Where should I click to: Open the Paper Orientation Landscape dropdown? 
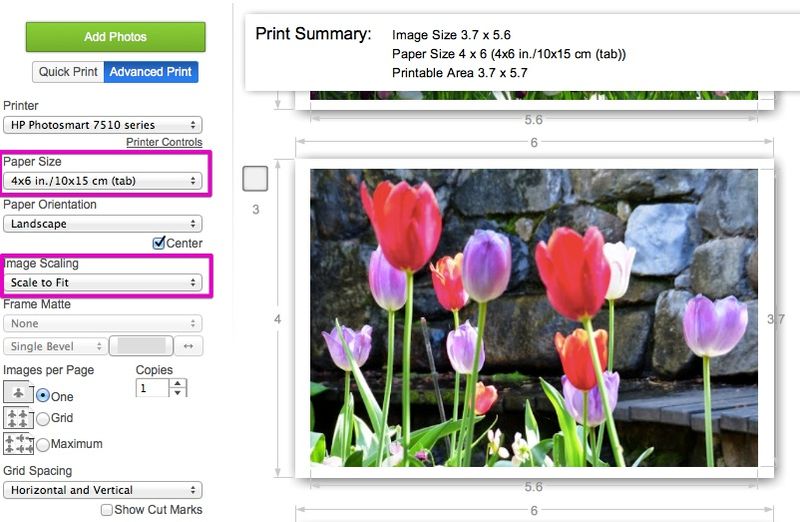coord(103,224)
